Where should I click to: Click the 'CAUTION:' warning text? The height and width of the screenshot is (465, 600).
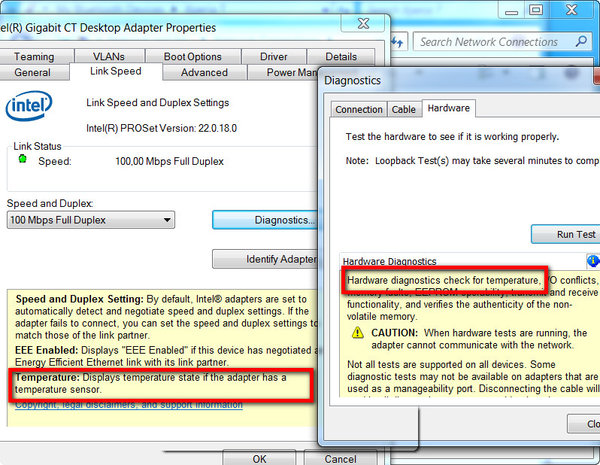[395, 333]
